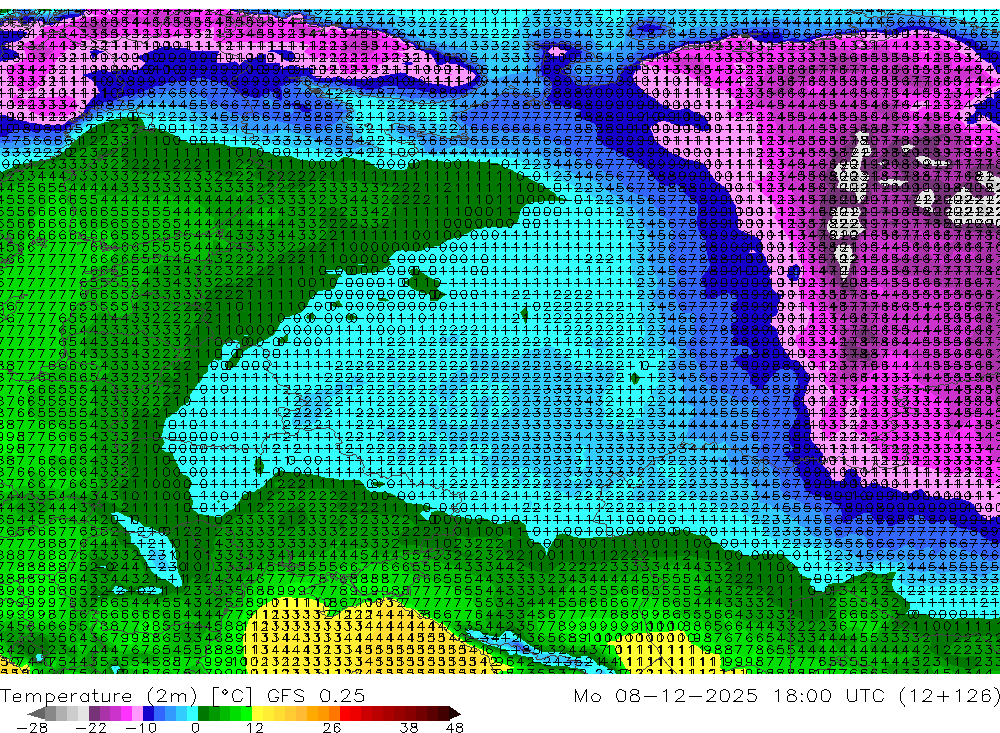
Task: Click the "-28" legend tick label
Action: point(32,728)
